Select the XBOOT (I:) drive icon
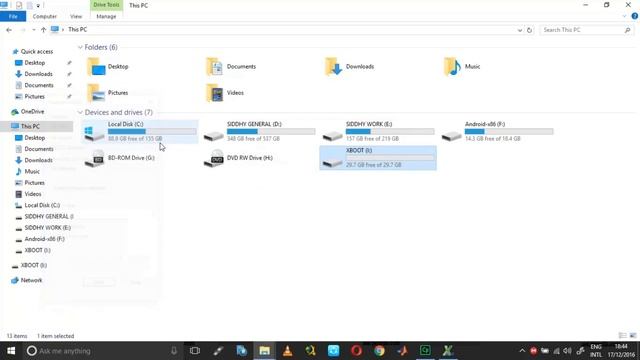 (332, 162)
